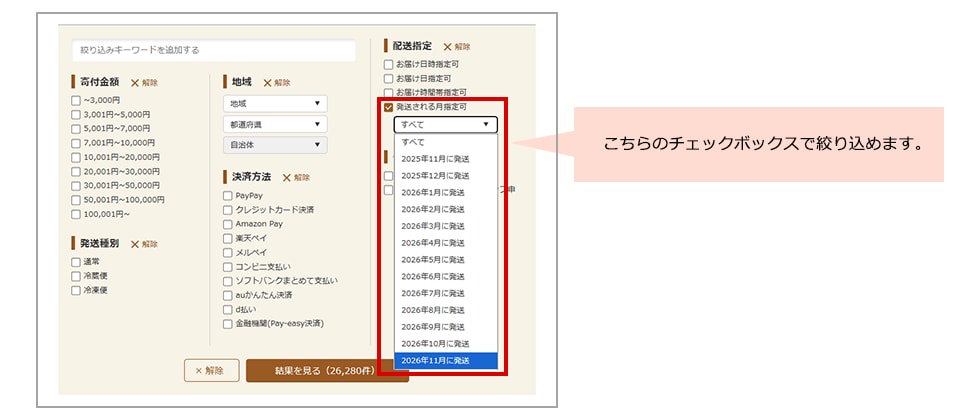Choose 2026年3月に発送 from the list

pos(446,226)
